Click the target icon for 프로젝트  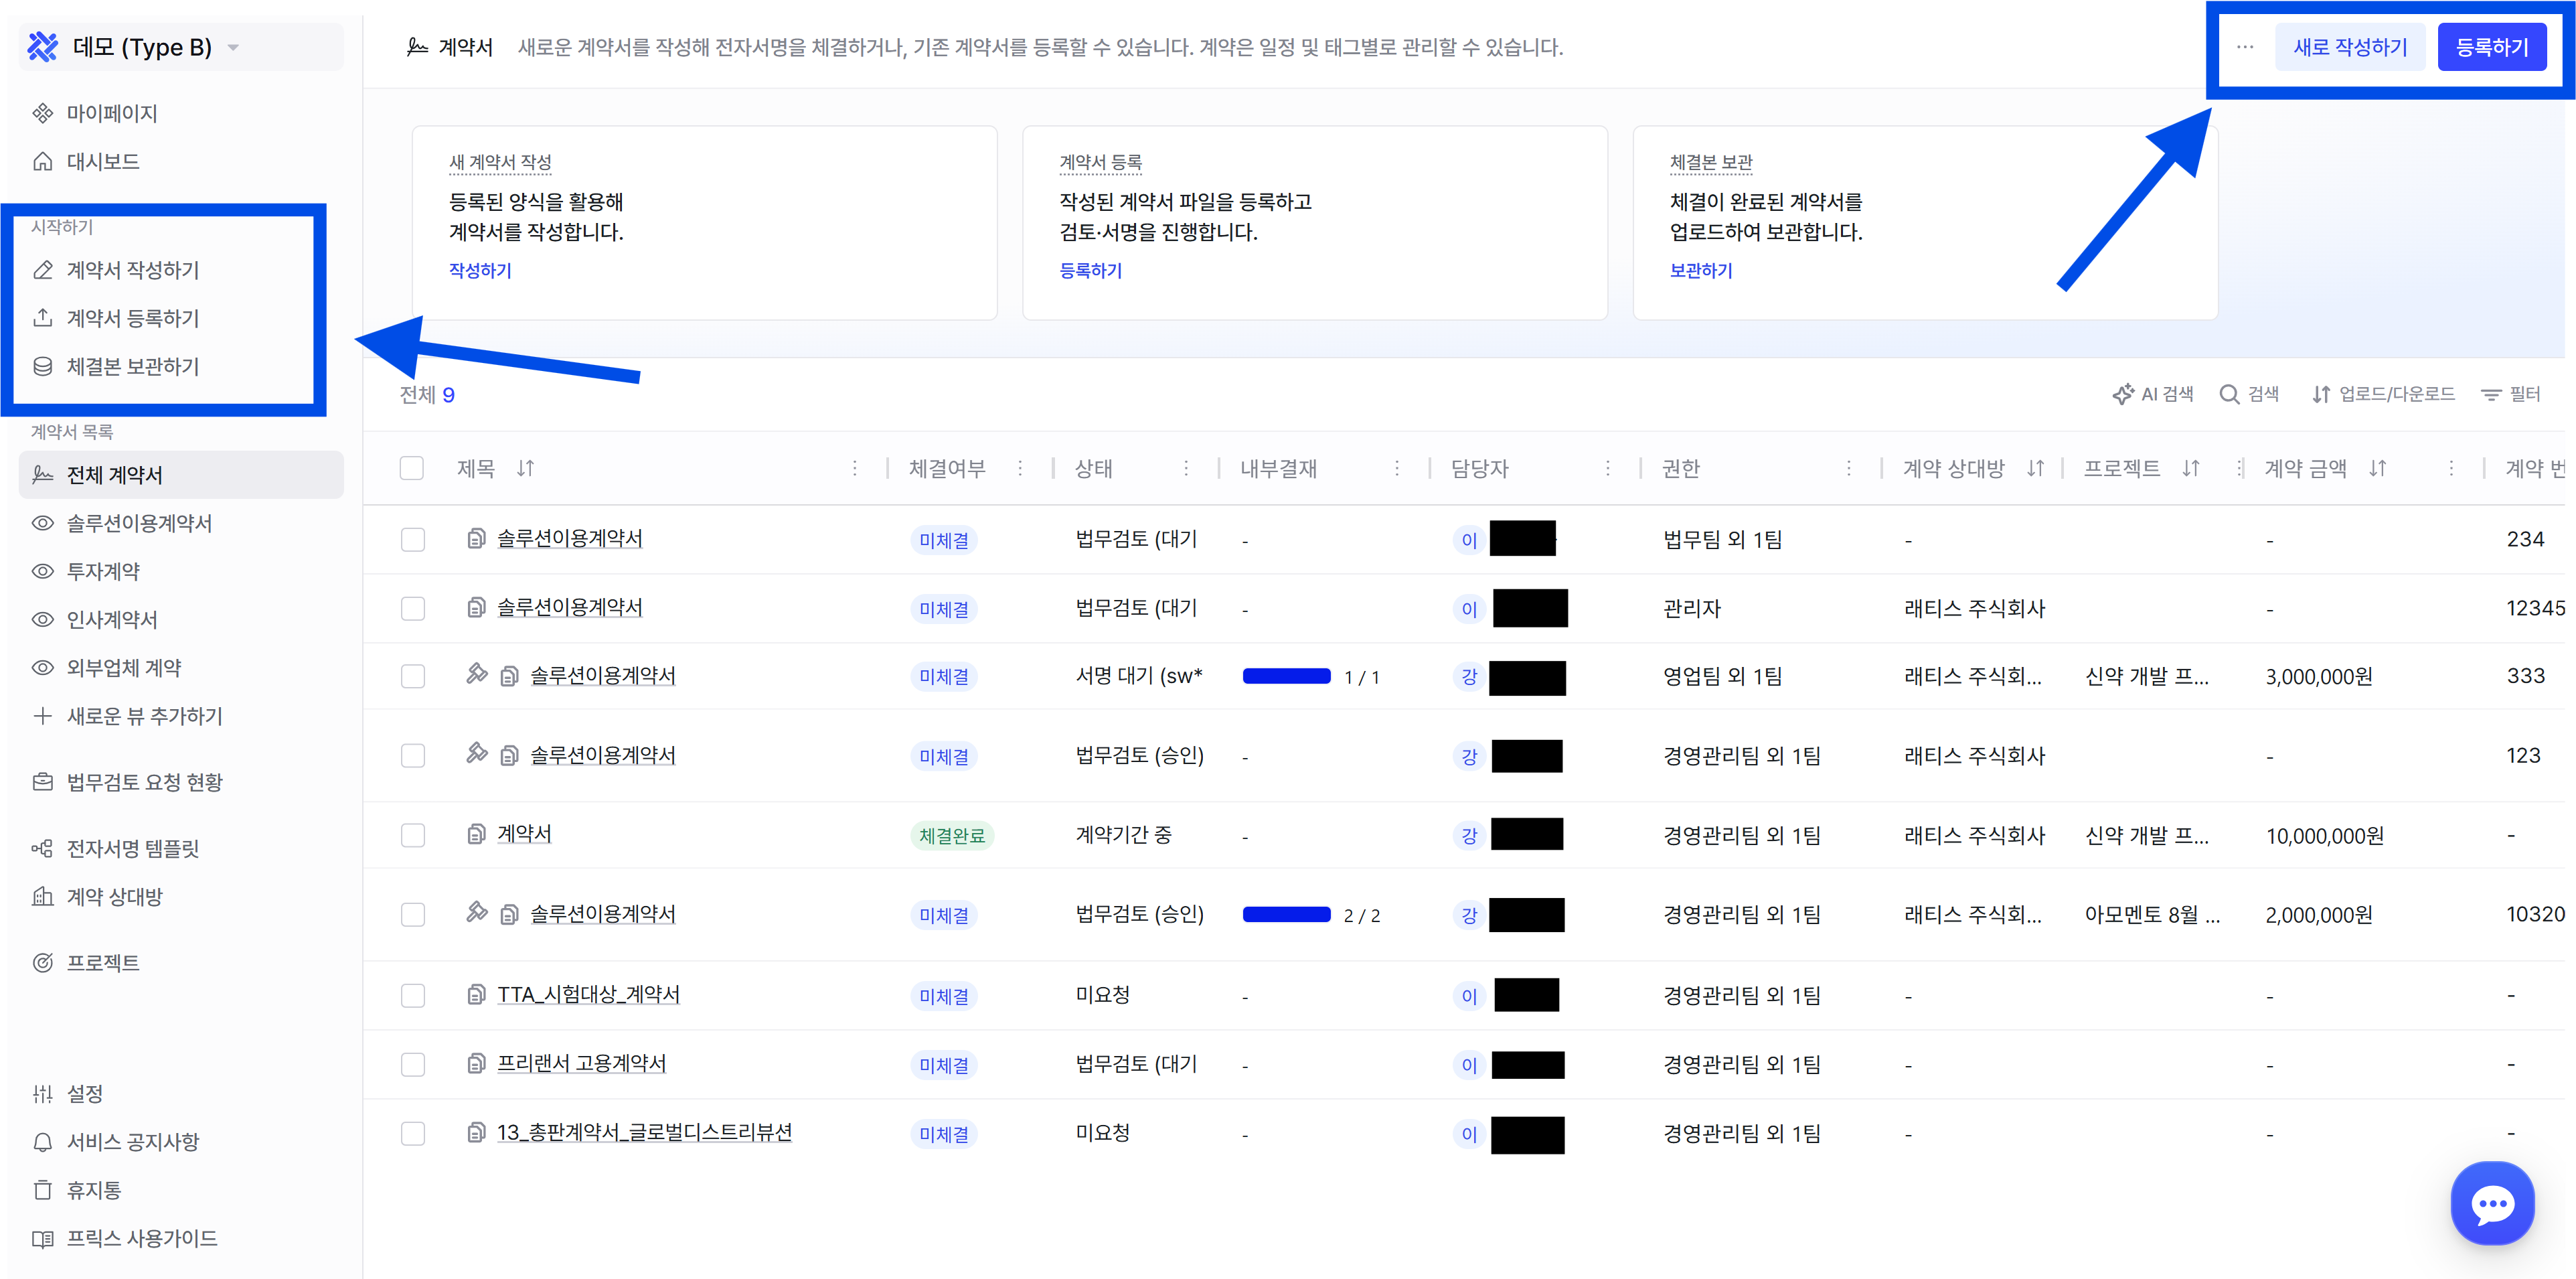(42, 963)
